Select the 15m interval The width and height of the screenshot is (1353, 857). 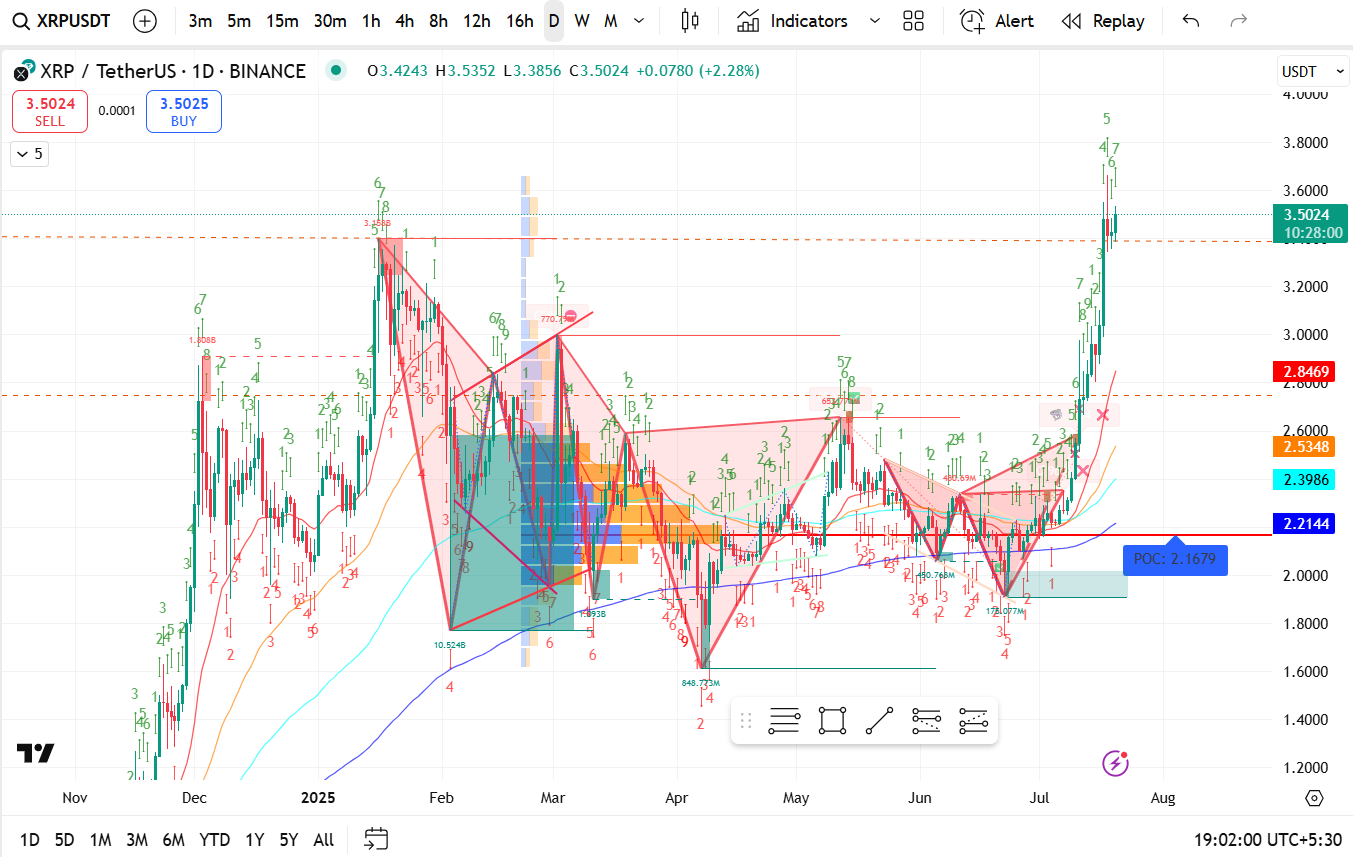(282, 21)
